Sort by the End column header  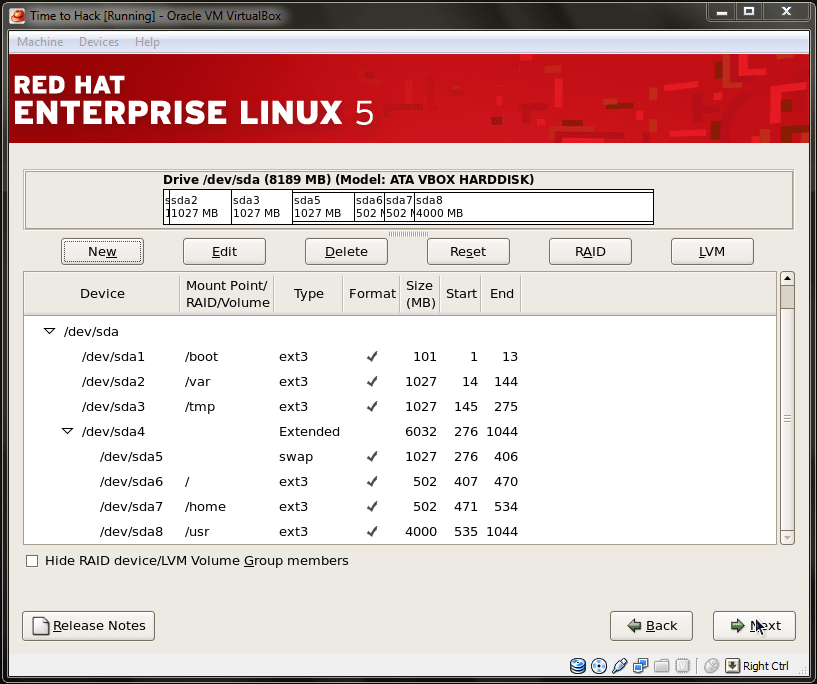coord(501,294)
